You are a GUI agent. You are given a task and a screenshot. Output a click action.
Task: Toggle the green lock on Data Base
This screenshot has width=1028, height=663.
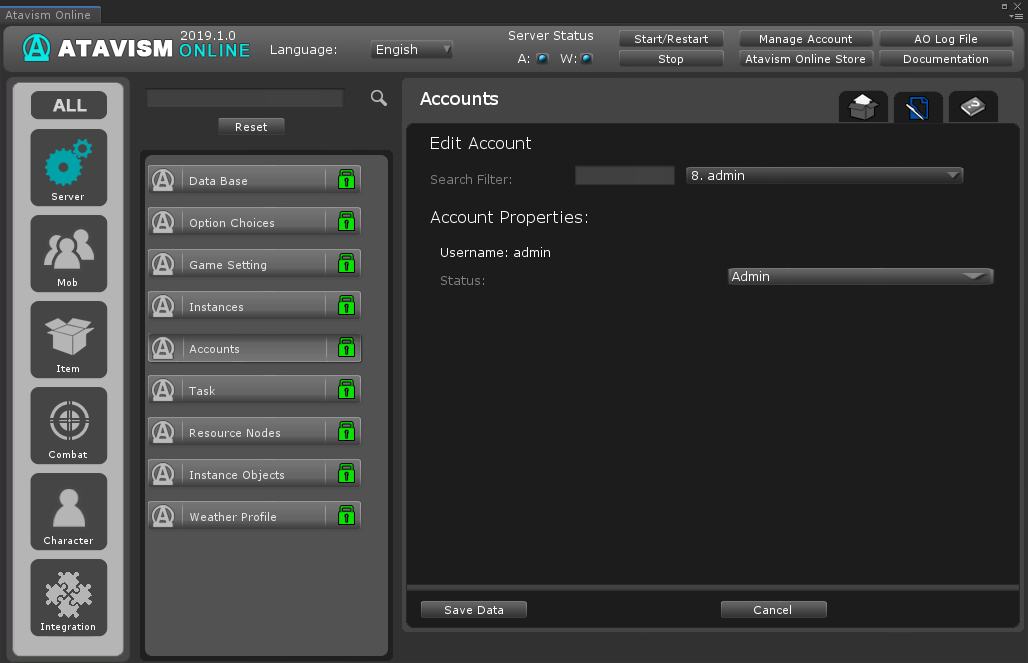[x=346, y=180]
